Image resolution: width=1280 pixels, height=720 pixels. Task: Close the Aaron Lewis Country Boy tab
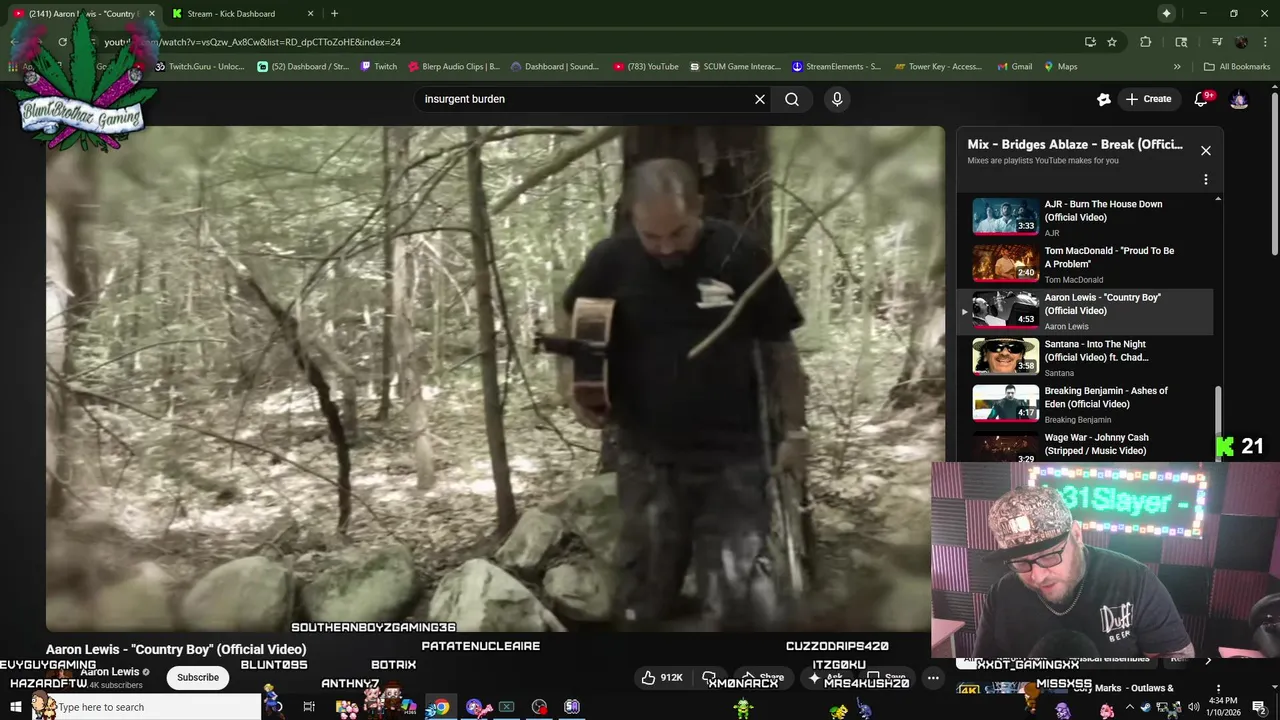point(152,14)
